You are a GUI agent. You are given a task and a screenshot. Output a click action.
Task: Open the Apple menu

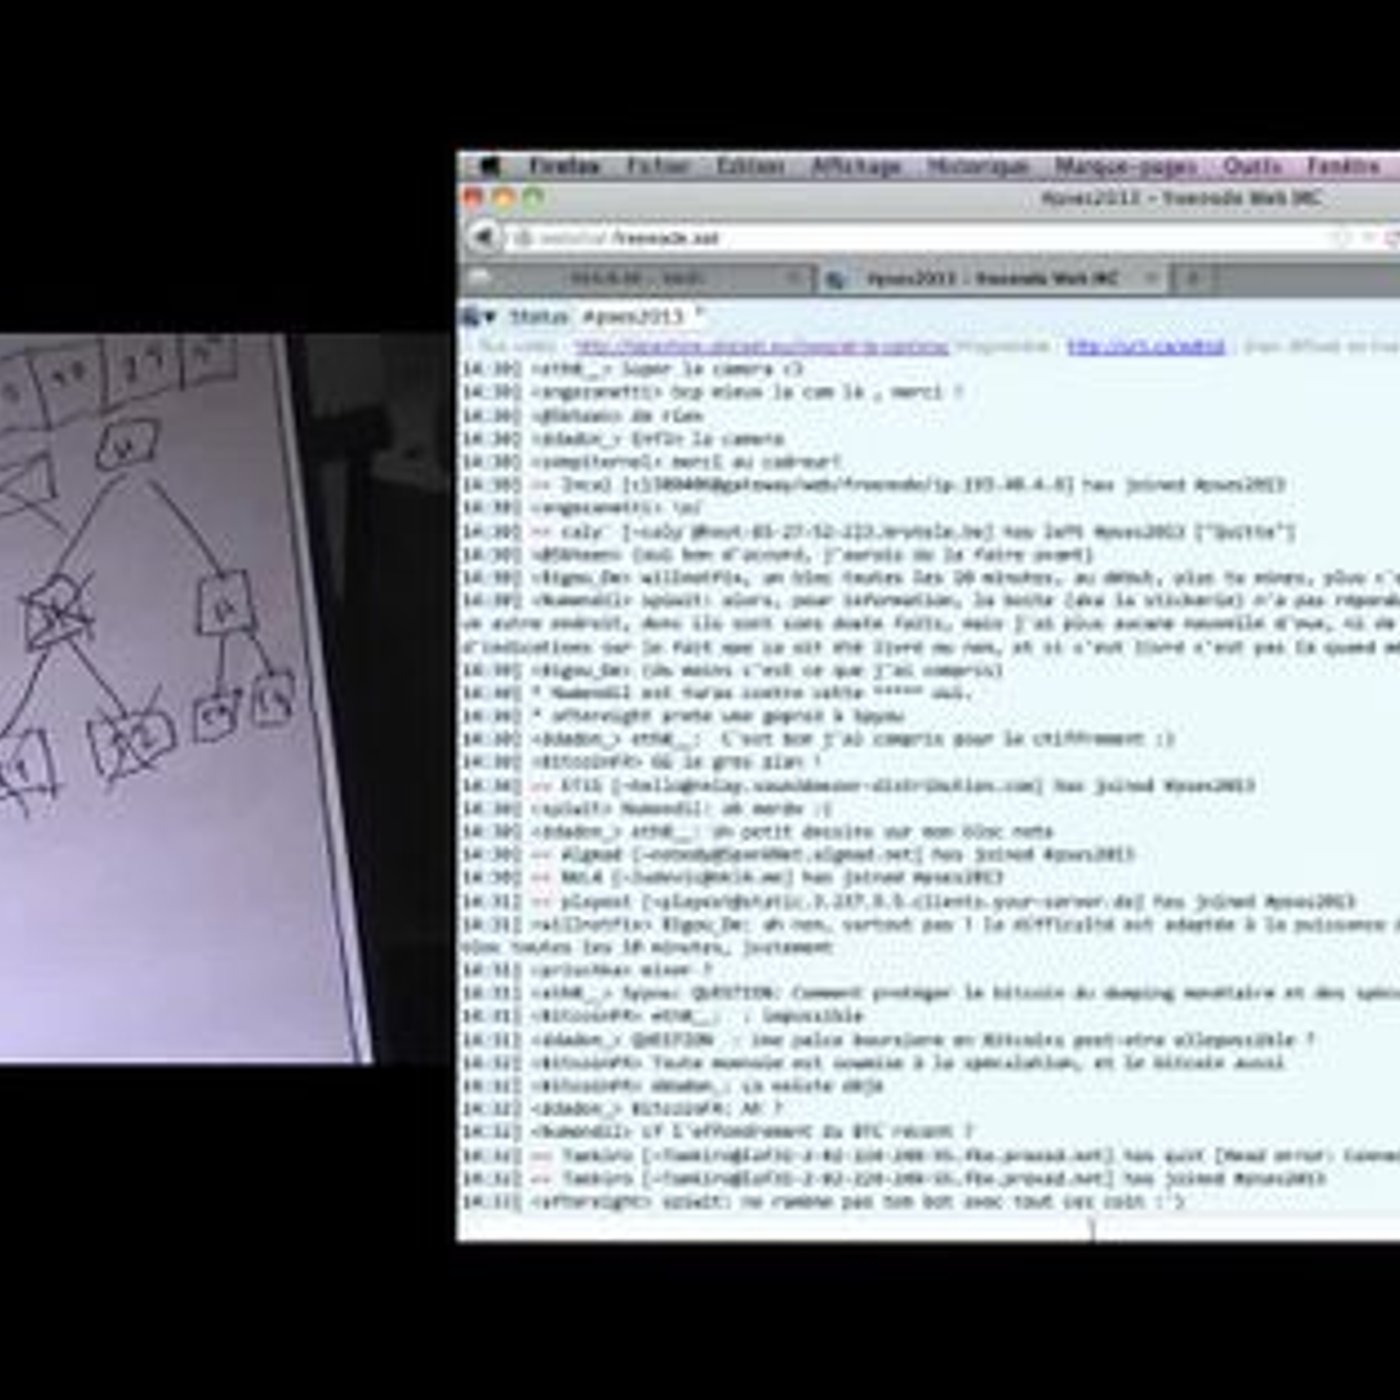point(488,166)
